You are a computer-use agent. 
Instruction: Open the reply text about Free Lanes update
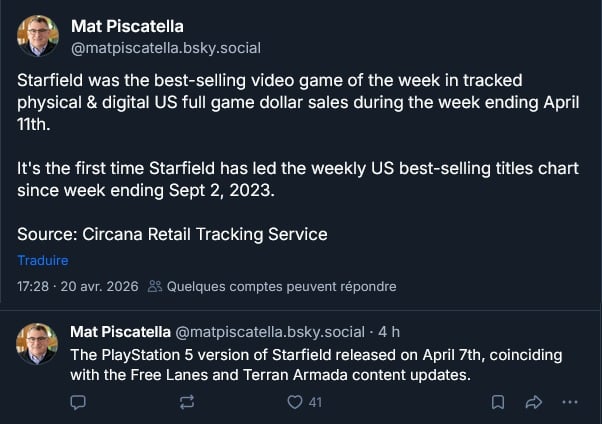pos(316,365)
